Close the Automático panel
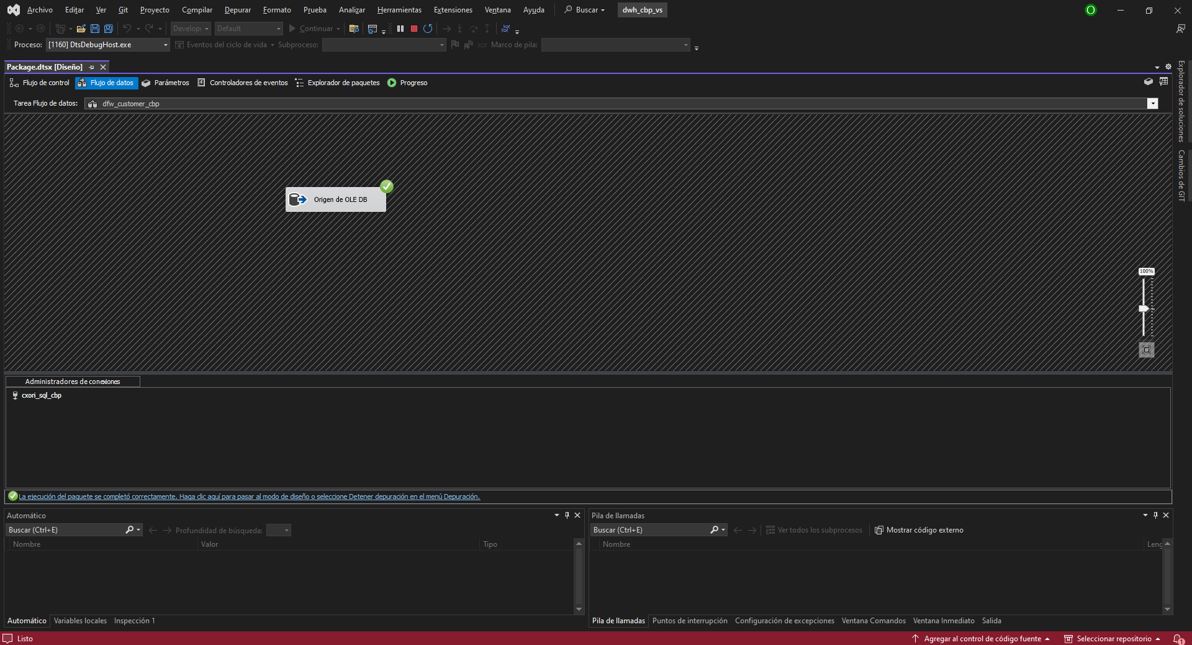The height and width of the screenshot is (645, 1192). [578, 516]
